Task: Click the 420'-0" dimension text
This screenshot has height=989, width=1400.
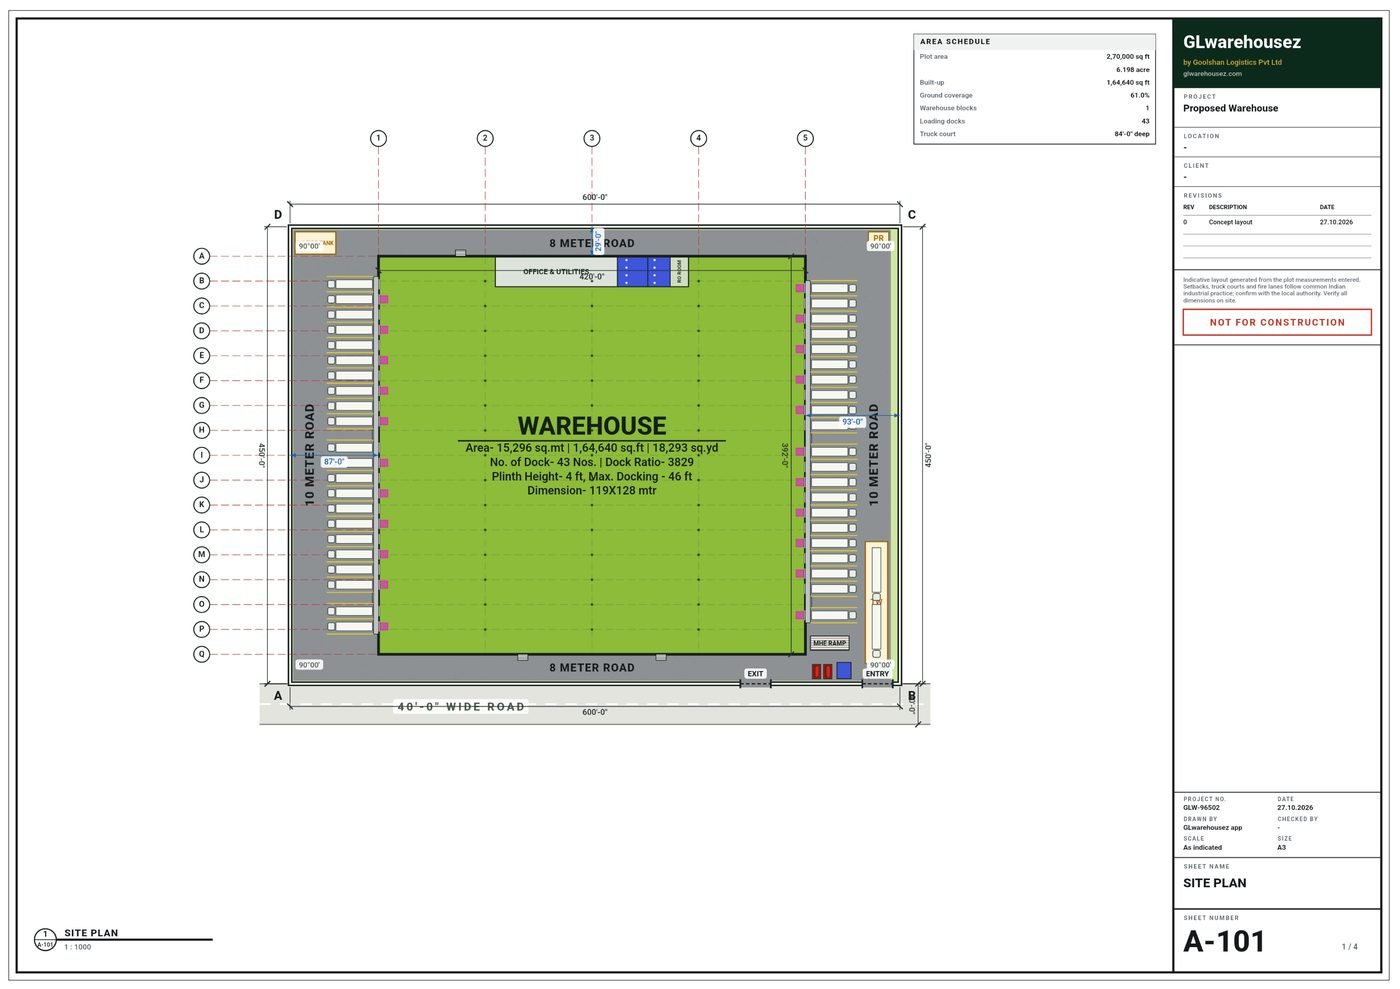Action: click(592, 277)
